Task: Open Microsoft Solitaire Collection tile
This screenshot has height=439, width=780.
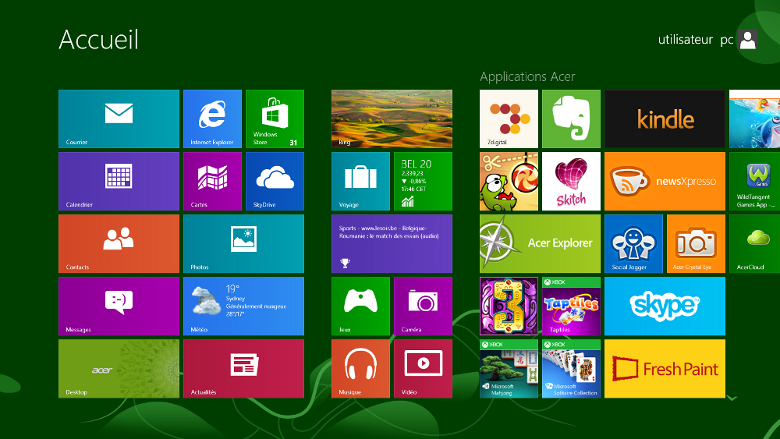Action: 571,368
